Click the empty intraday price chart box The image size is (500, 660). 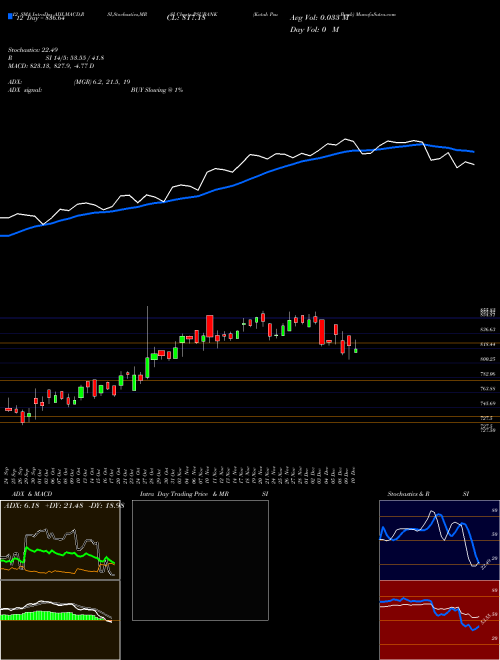coord(200,560)
